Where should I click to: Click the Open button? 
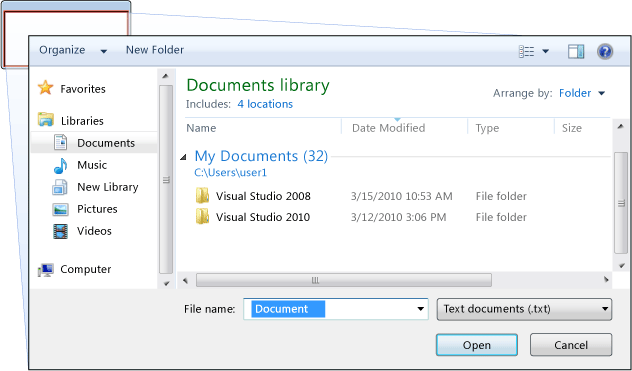coord(477,345)
